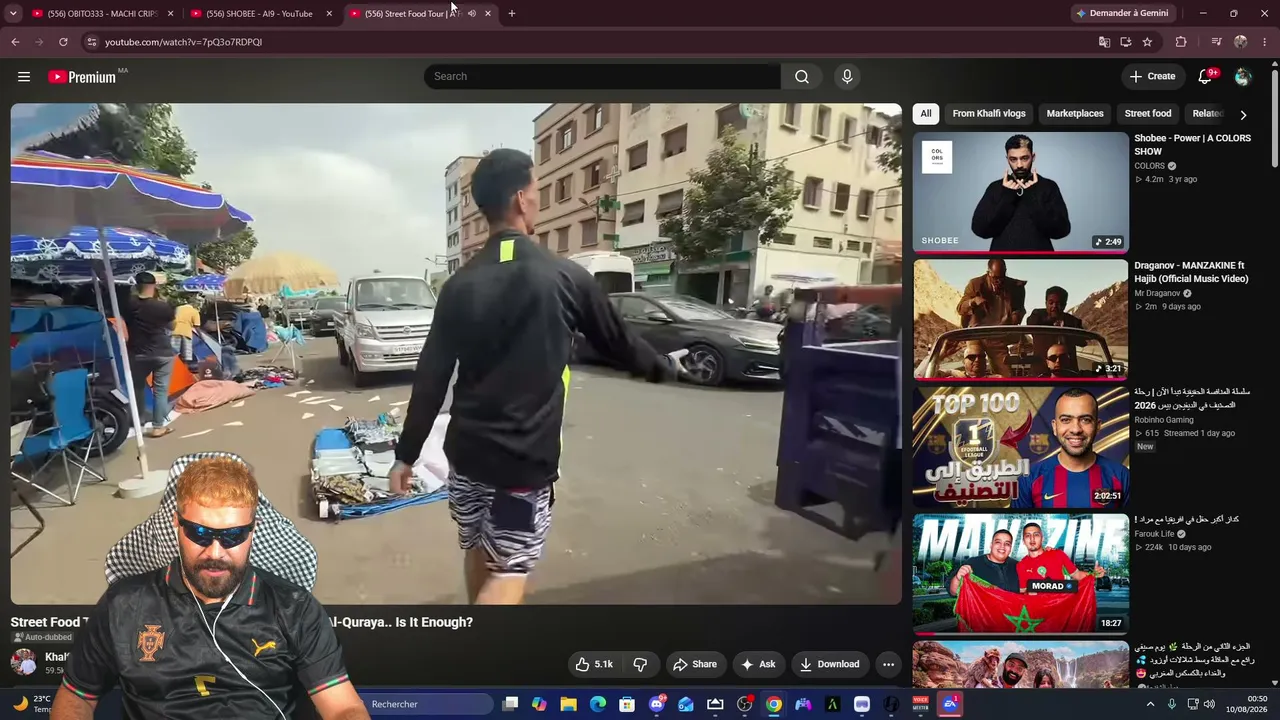Viewport: 1280px width, 720px height.
Task: Bookmark this page with the star
Action: coord(1147,42)
